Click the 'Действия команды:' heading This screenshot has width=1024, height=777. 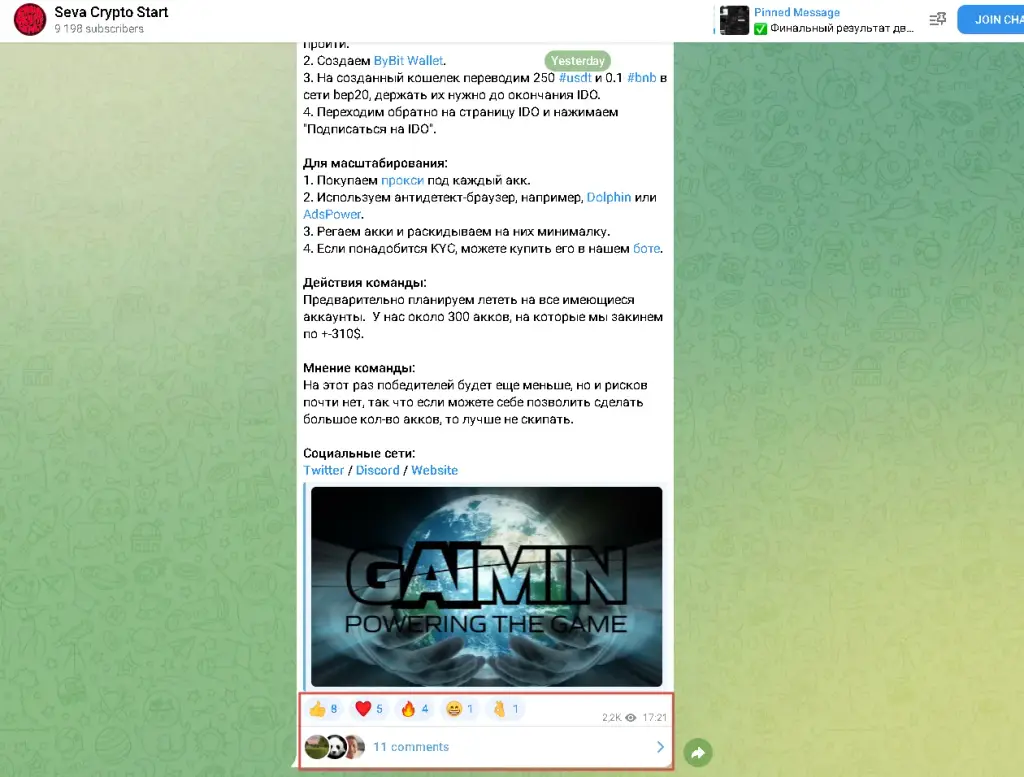click(x=364, y=283)
